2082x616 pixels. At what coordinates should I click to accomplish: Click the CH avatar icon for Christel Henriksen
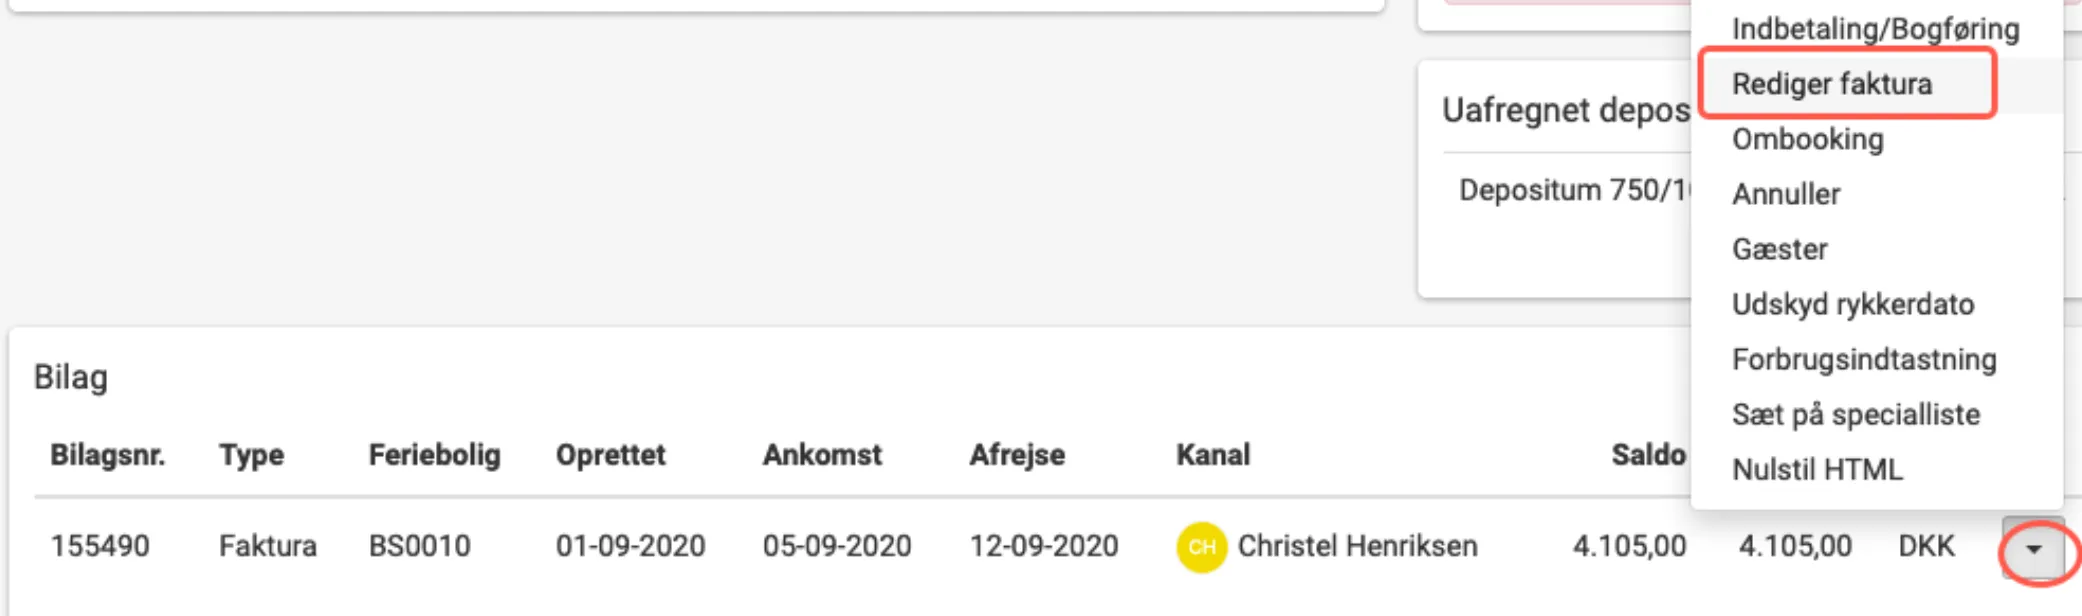tap(1199, 546)
